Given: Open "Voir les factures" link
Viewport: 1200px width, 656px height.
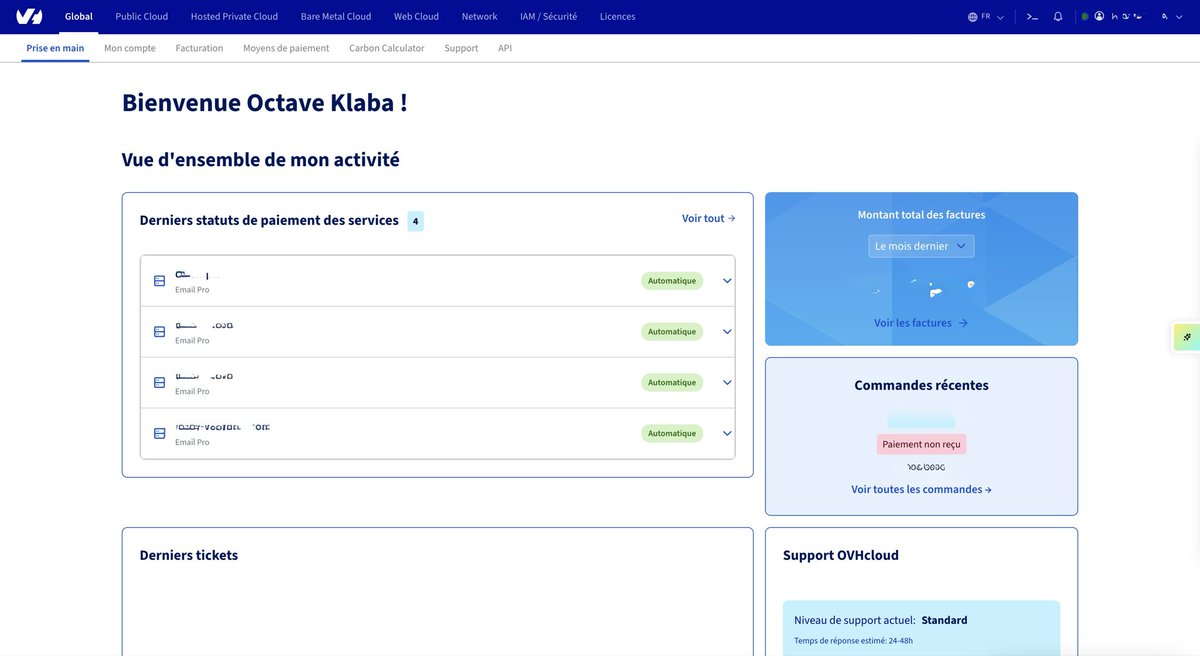Looking at the screenshot, I should click(920, 322).
